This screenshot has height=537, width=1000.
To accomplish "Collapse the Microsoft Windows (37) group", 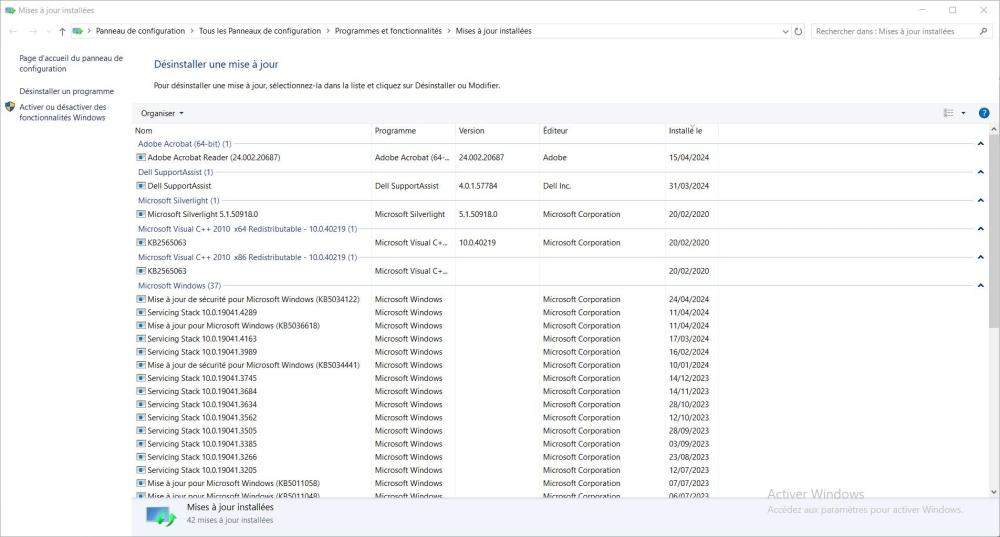I will coord(980,286).
